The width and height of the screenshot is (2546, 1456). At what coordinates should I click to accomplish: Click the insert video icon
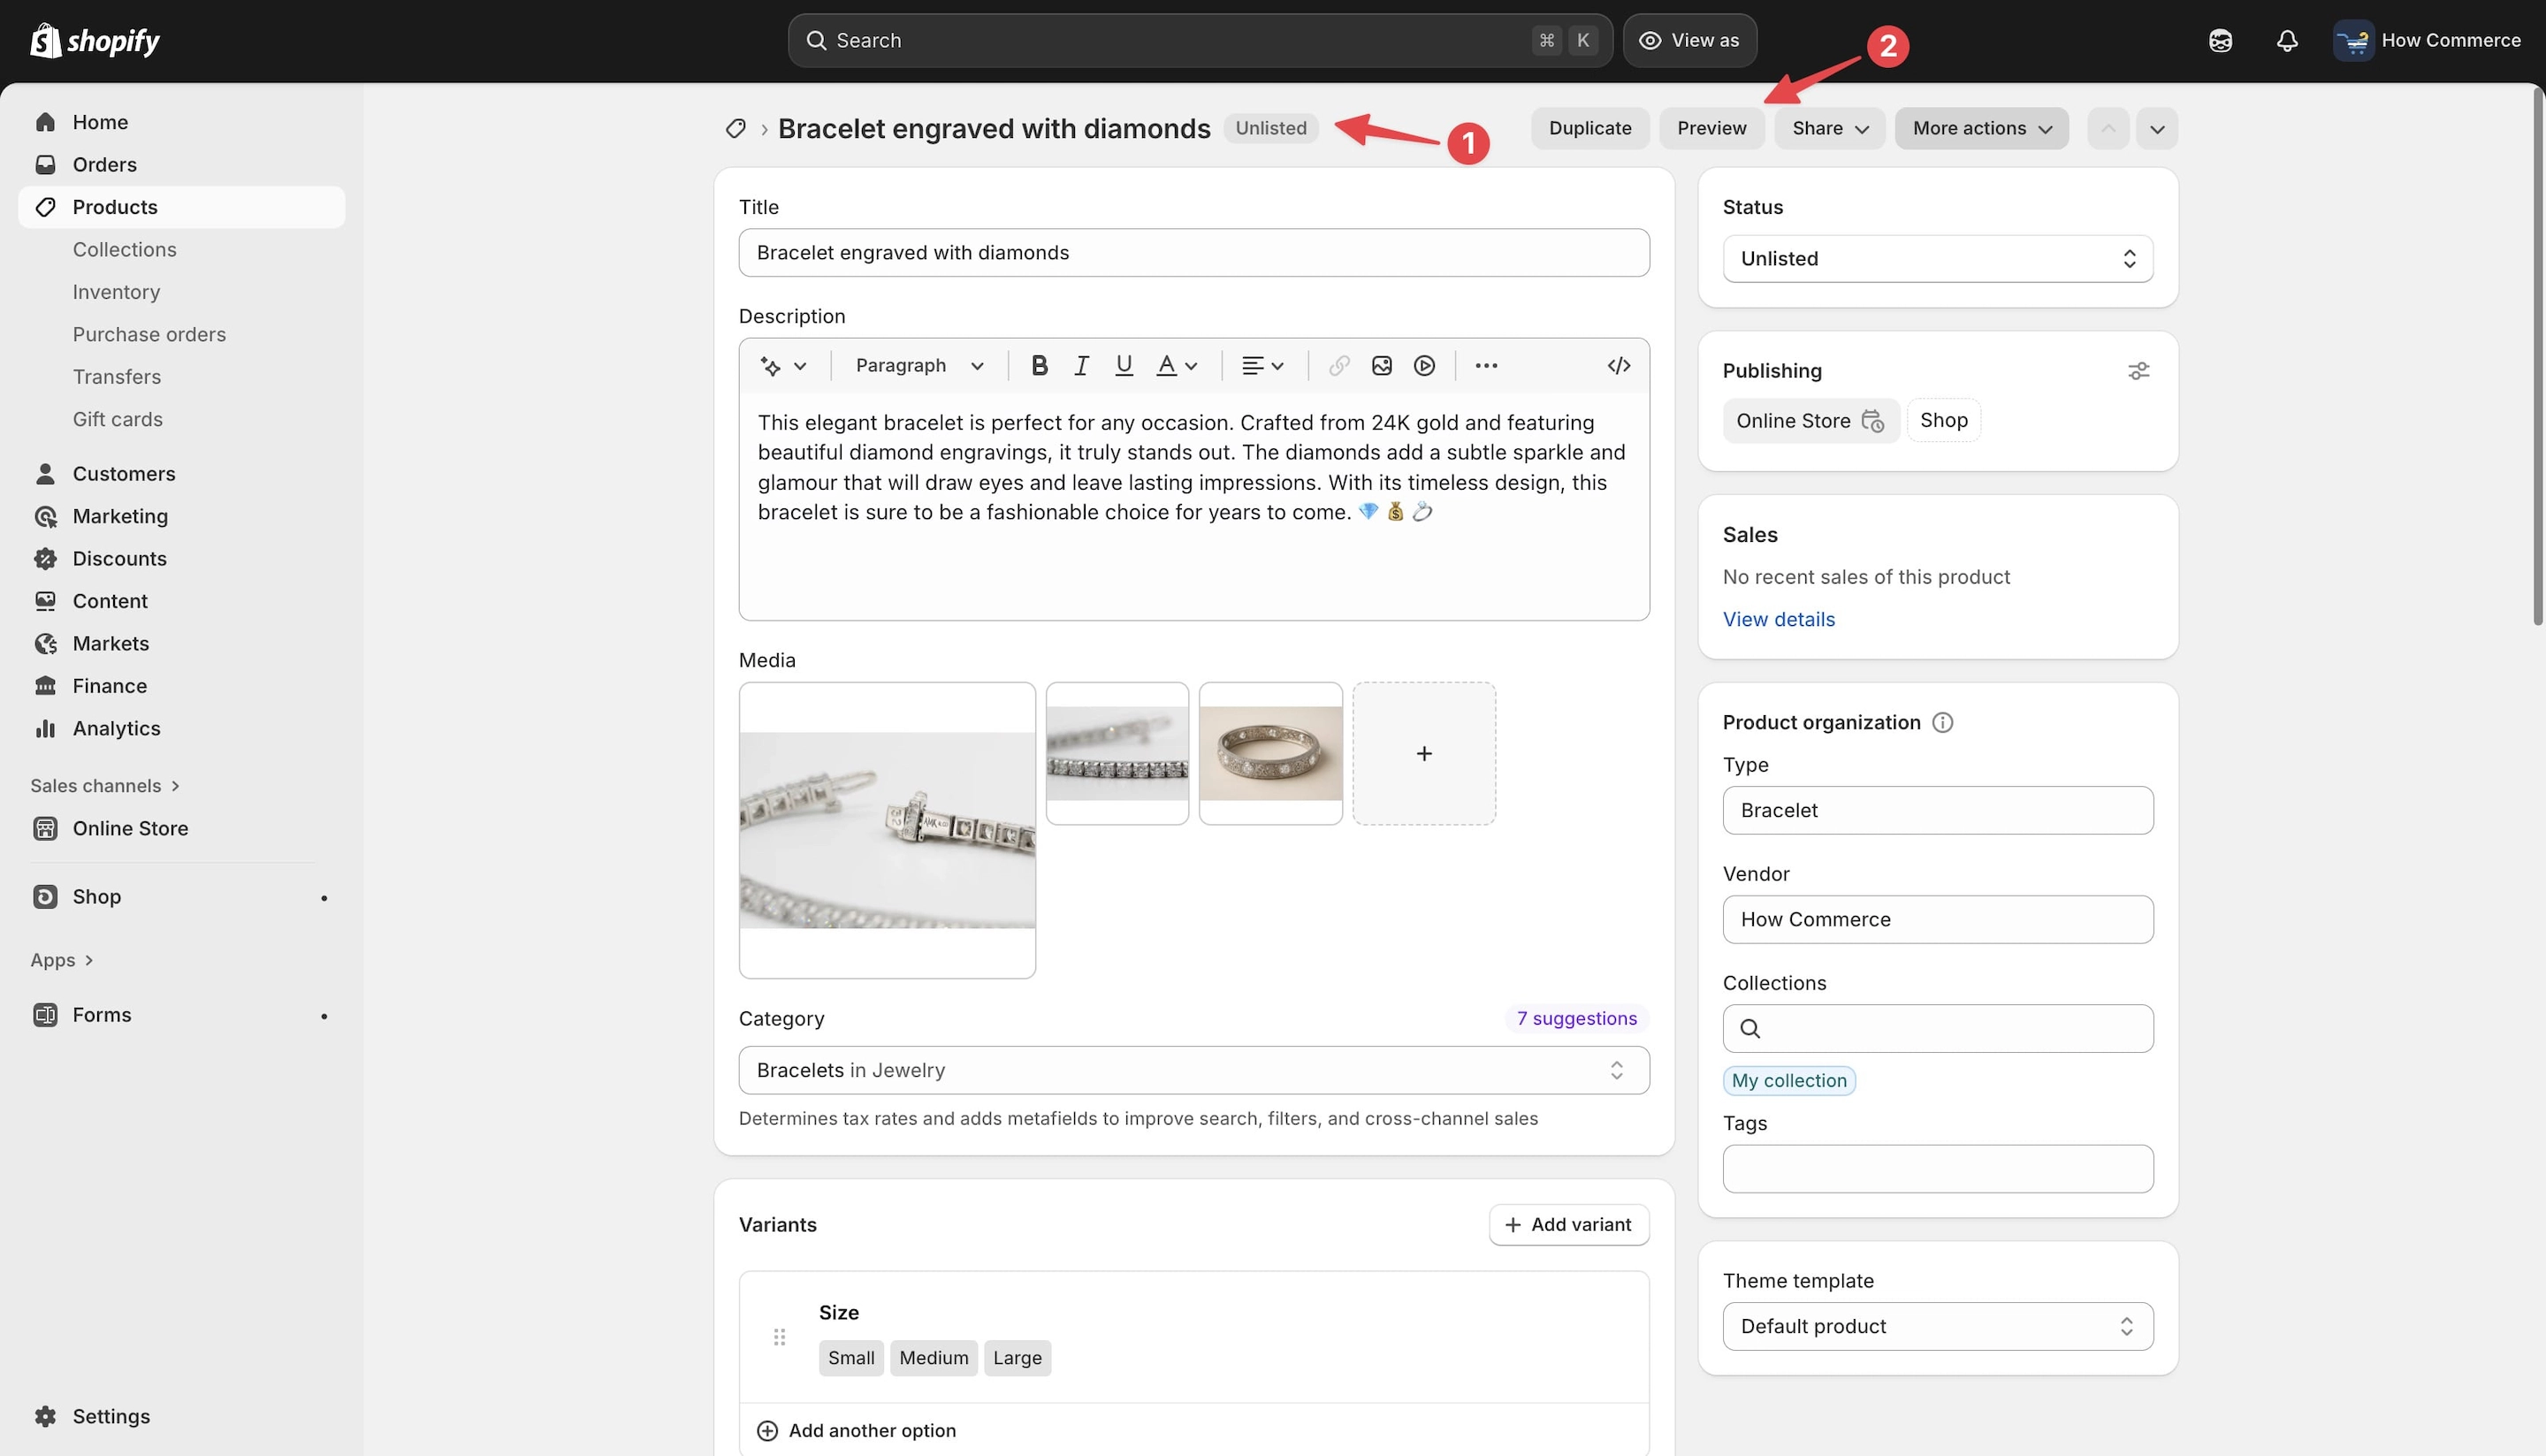[1424, 366]
